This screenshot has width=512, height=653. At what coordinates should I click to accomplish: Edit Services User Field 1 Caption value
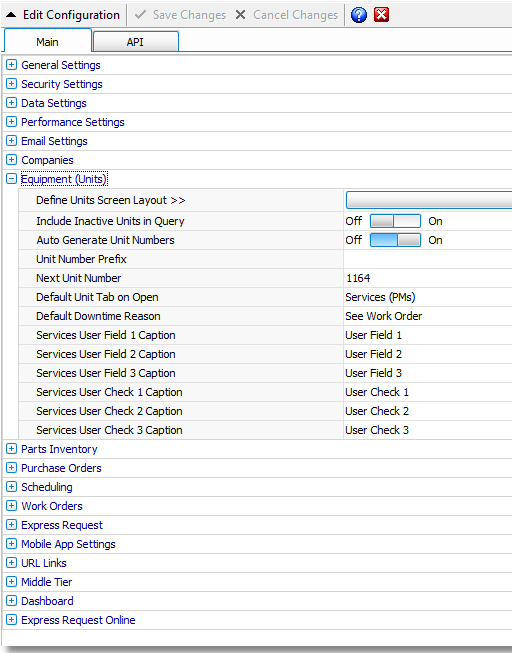[x=373, y=335]
